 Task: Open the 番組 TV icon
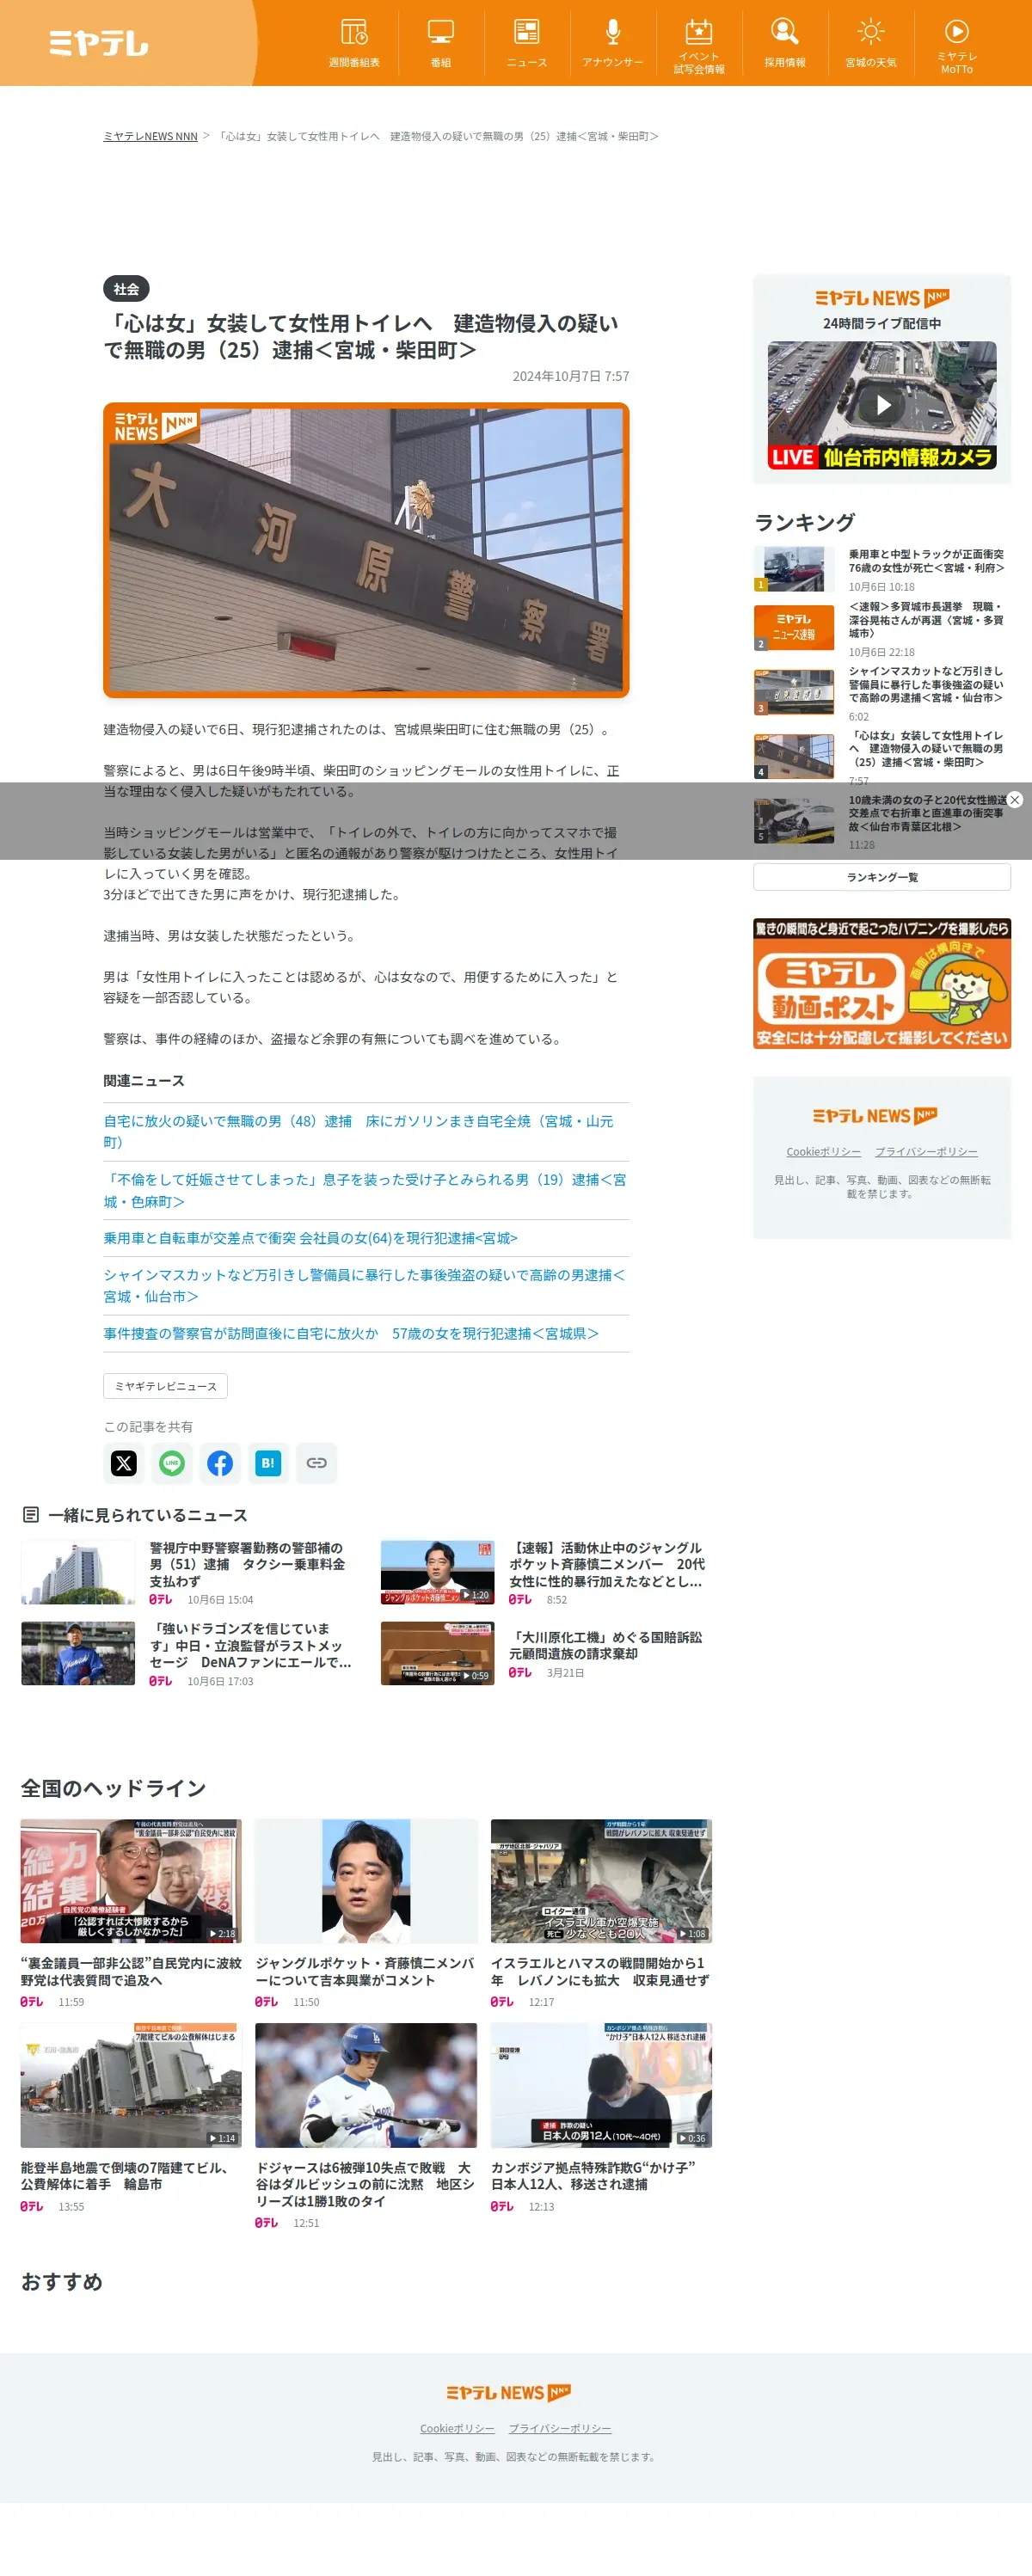click(441, 43)
